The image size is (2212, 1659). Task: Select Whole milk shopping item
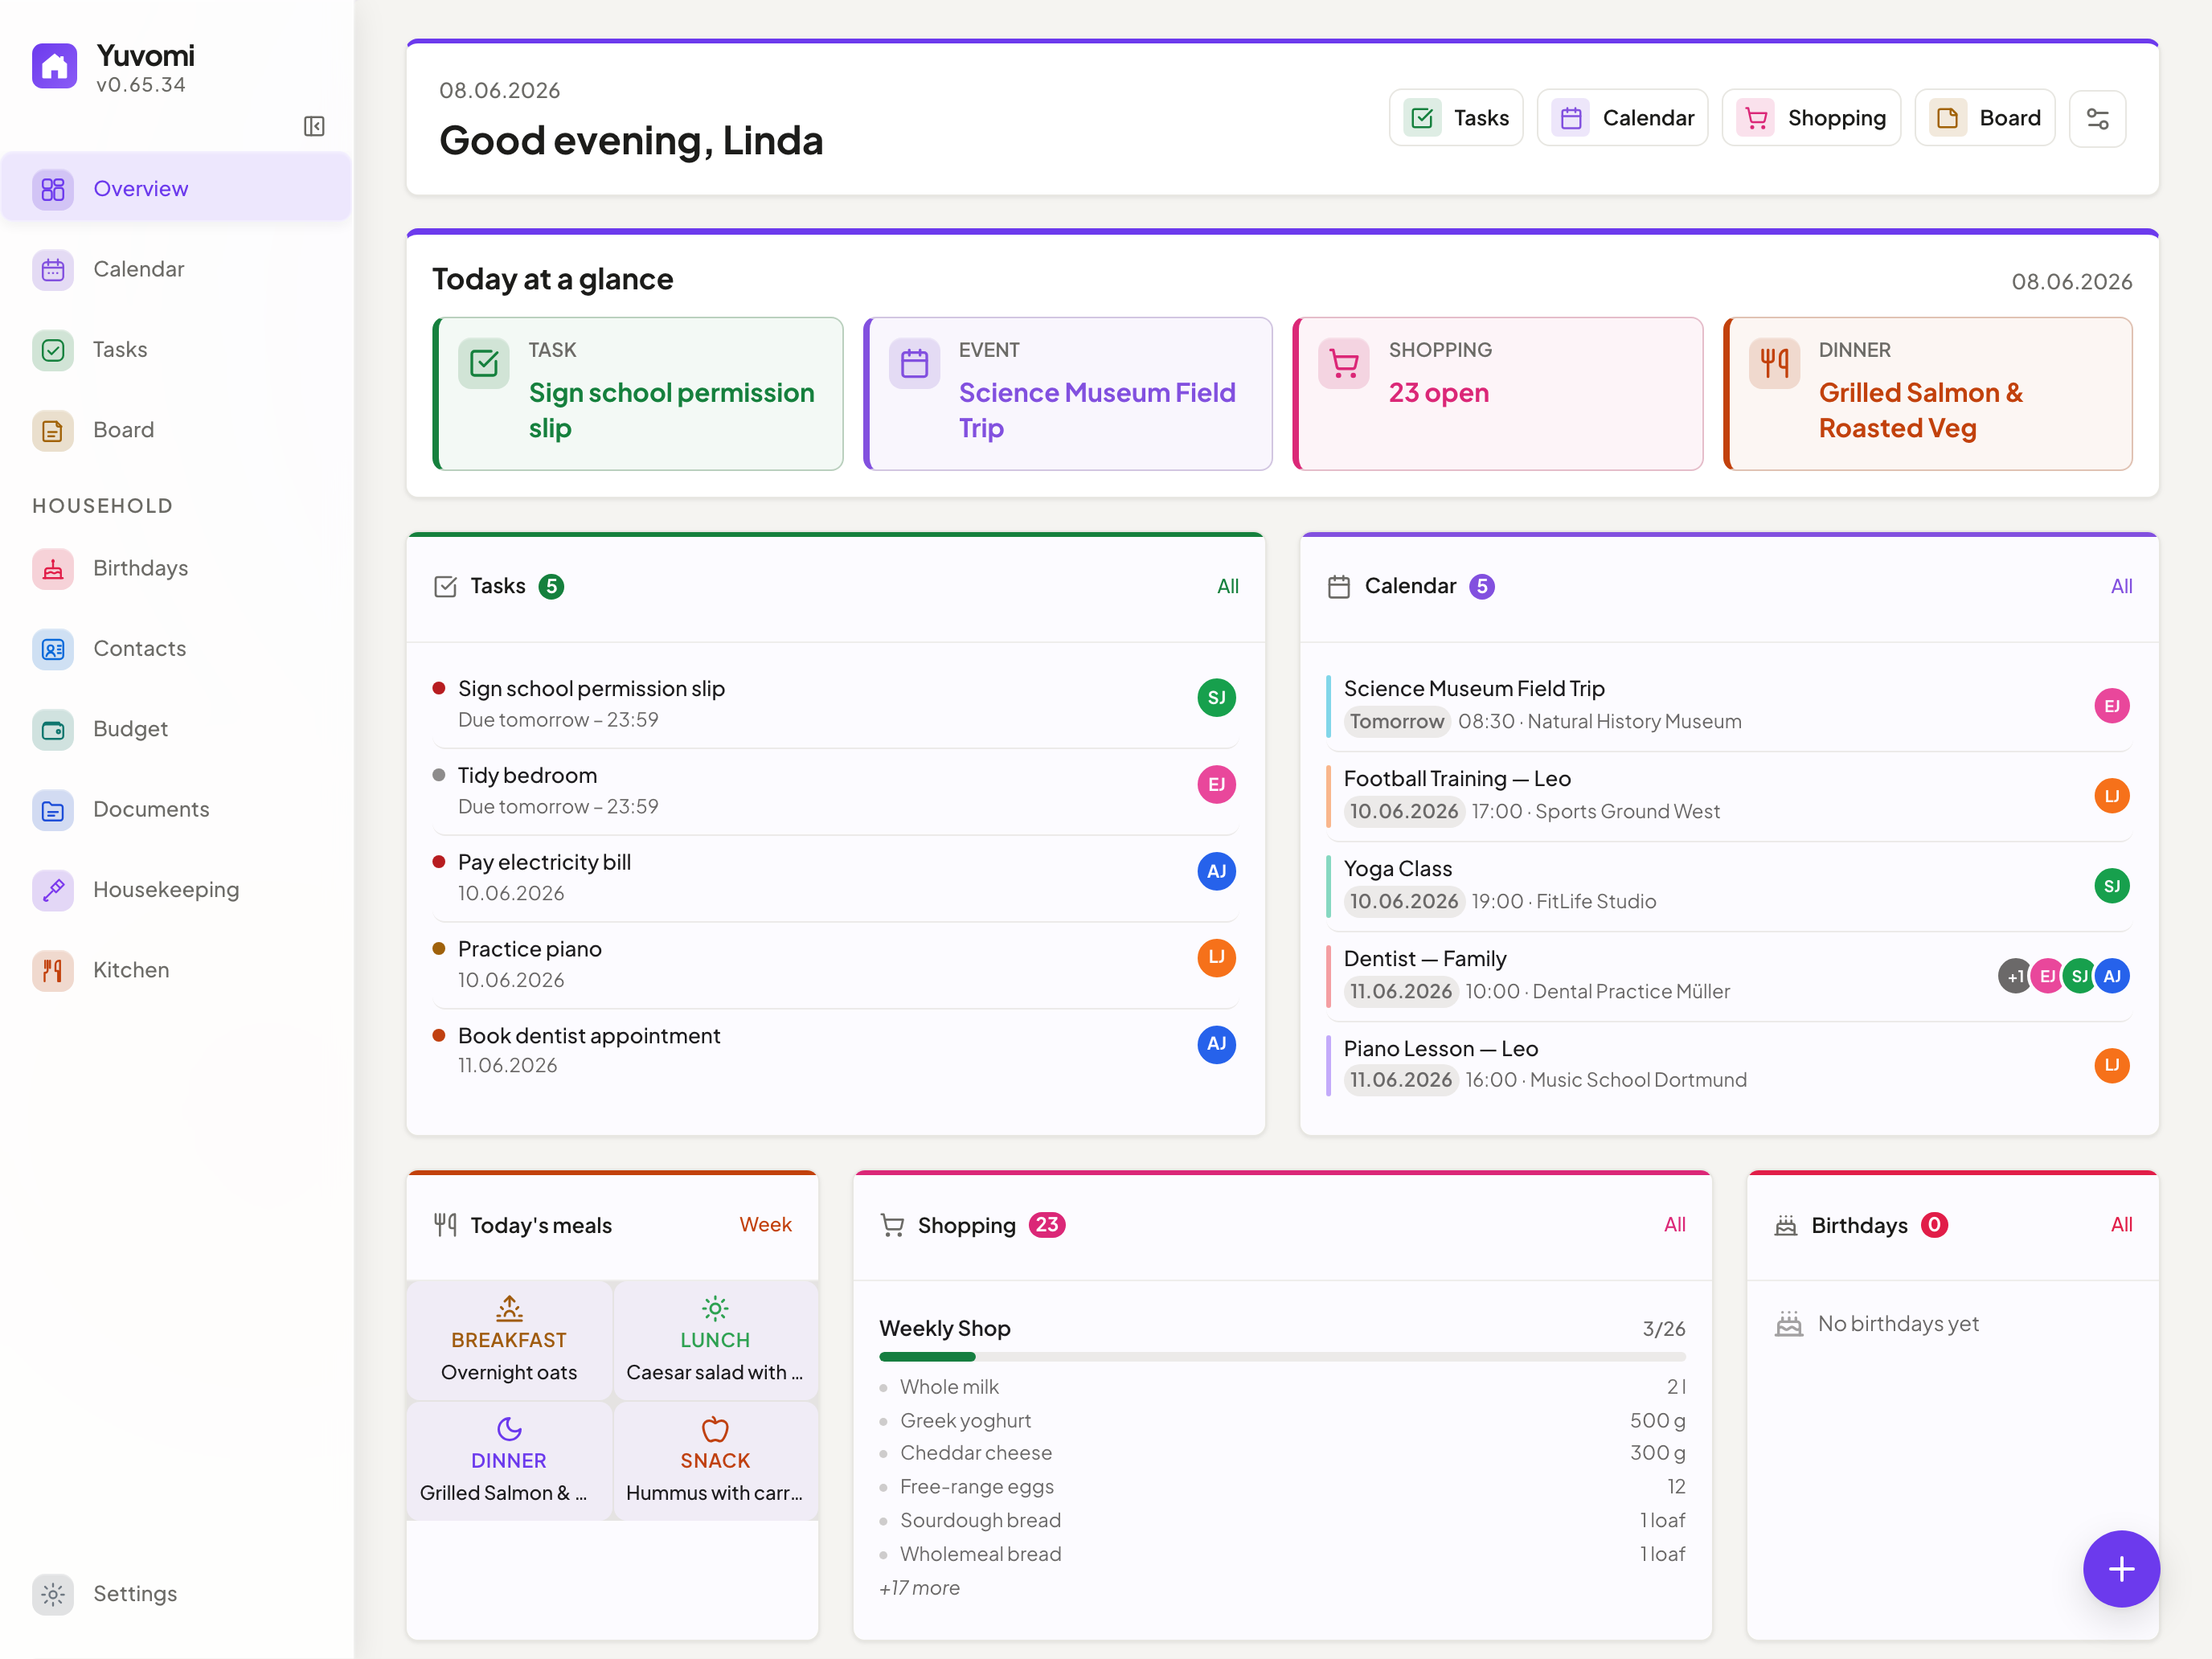click(1282, 1388)
